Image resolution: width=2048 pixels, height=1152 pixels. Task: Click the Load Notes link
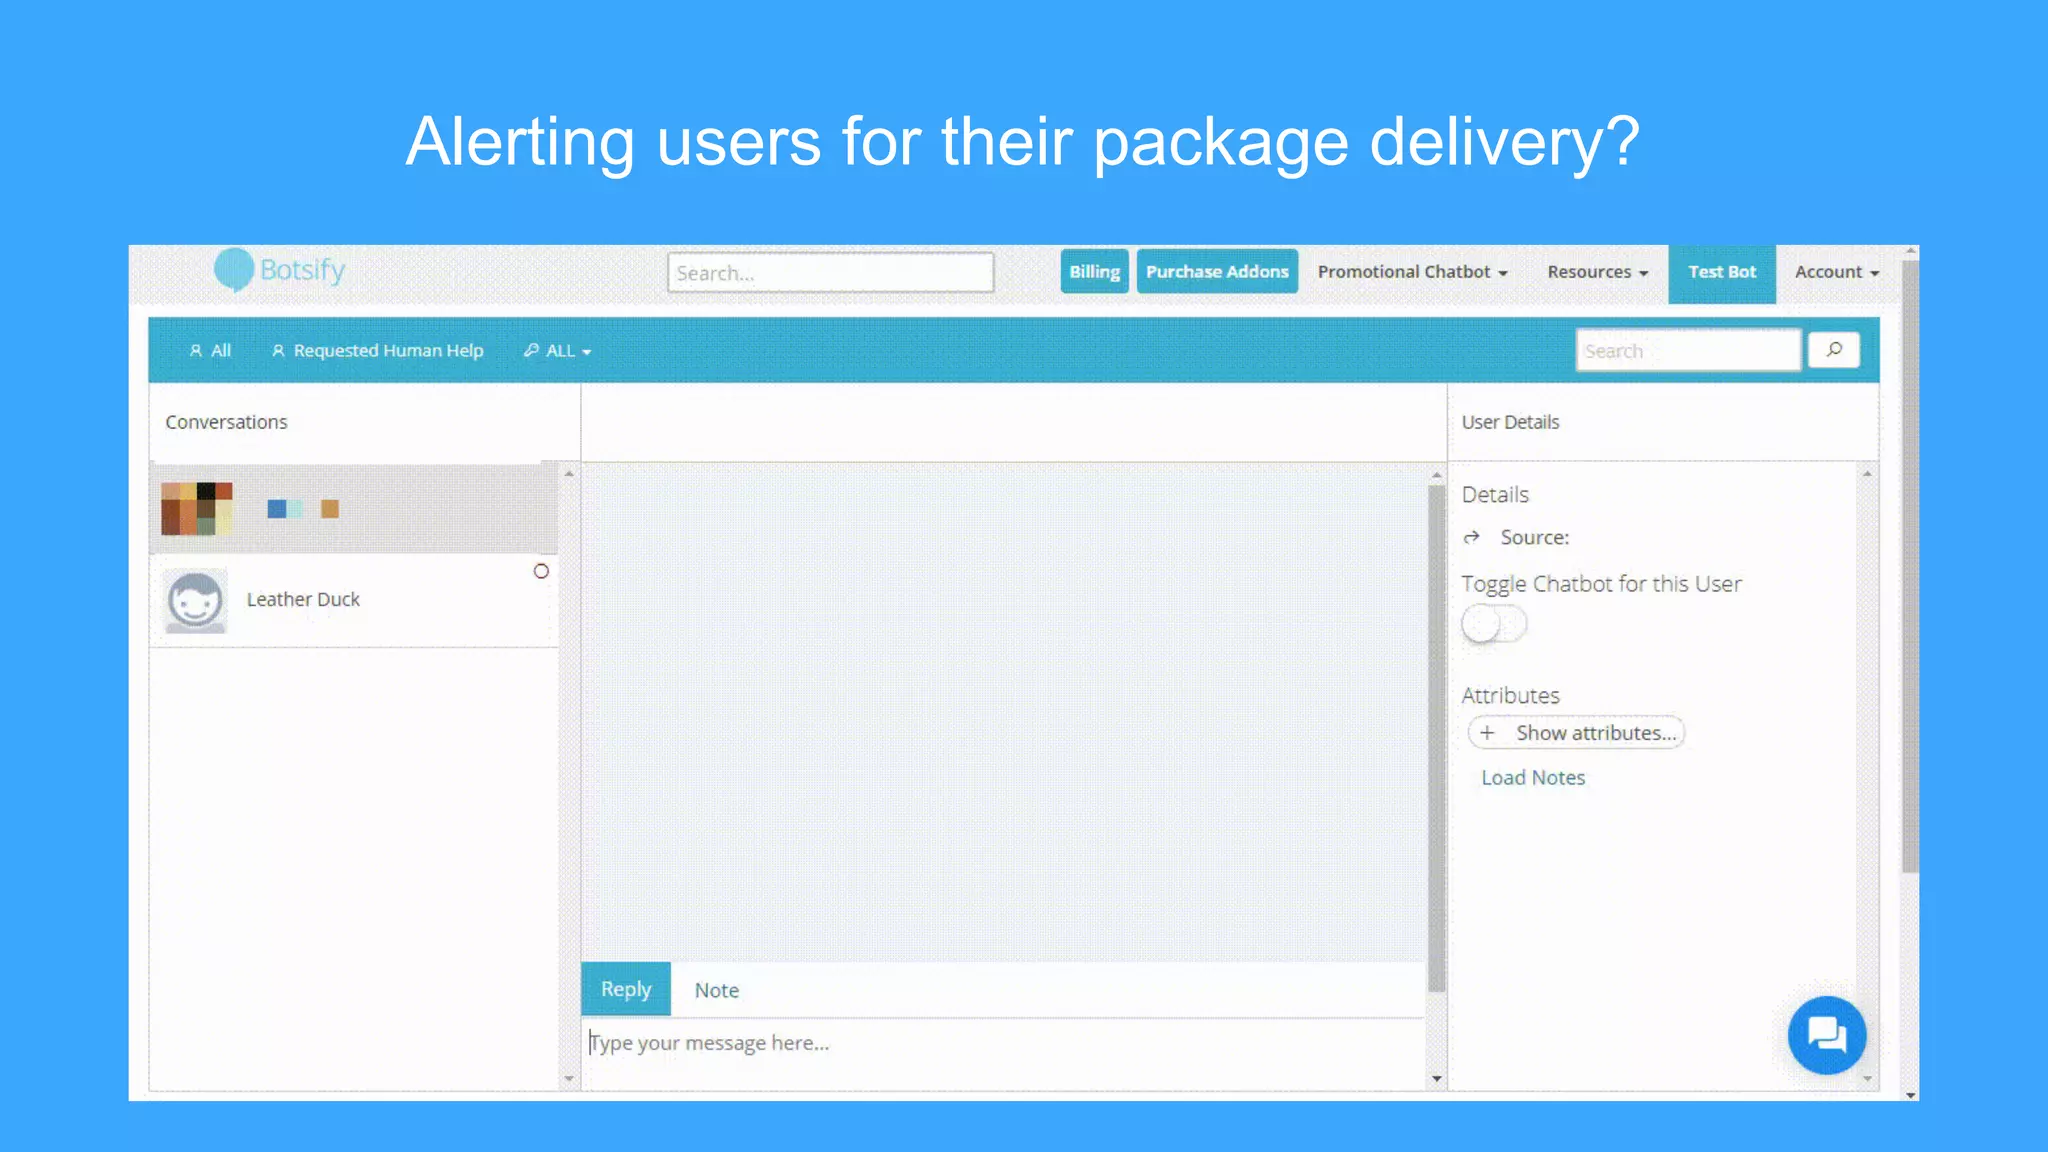[x=1533, y=777]
